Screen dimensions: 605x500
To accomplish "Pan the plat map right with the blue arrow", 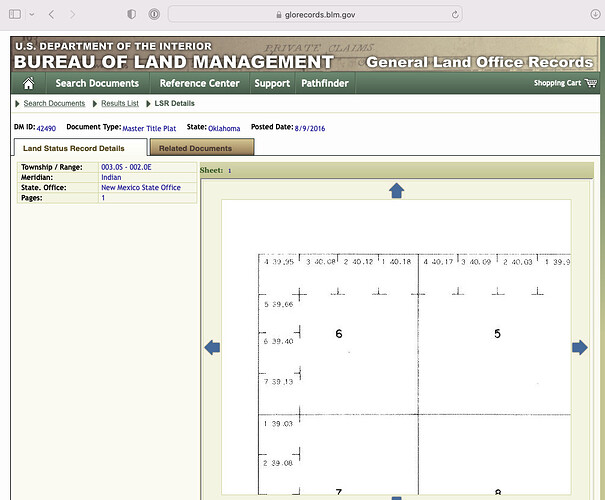I will tap(580, 348).
